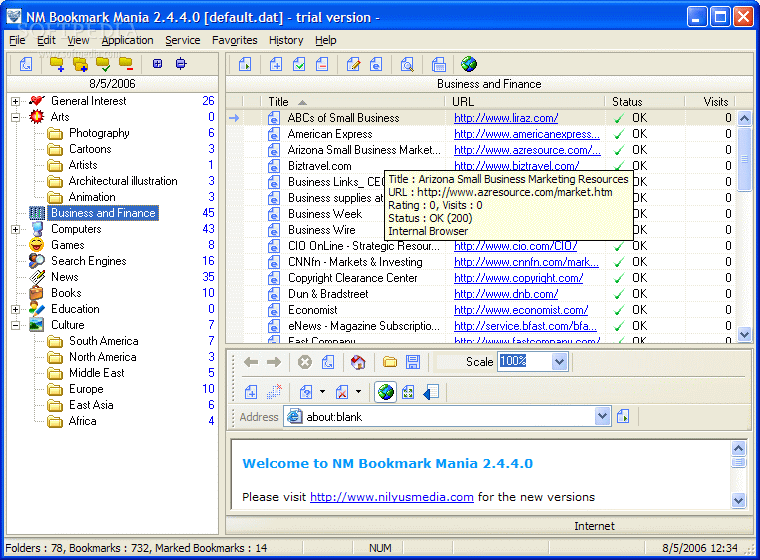The height and width of the screenshot is (560, 760).
Task: Click the expand all tree nodes icon
Action: pyautogui.click(x=158, y=64)
